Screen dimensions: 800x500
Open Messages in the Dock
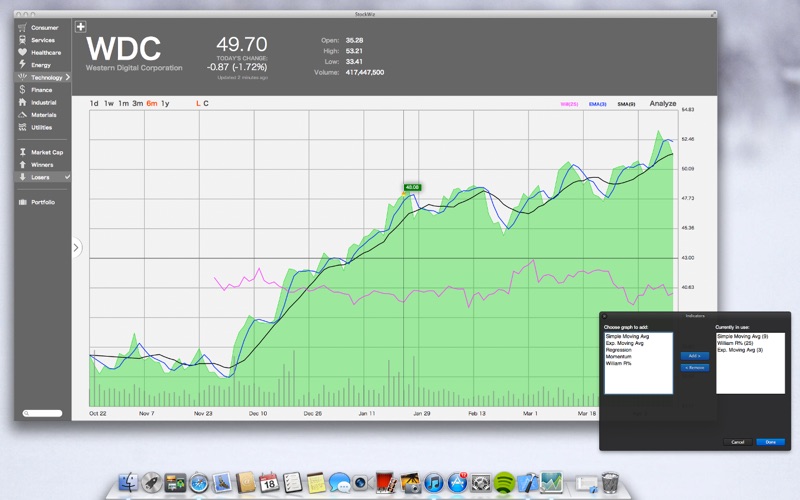pos(339,482)
